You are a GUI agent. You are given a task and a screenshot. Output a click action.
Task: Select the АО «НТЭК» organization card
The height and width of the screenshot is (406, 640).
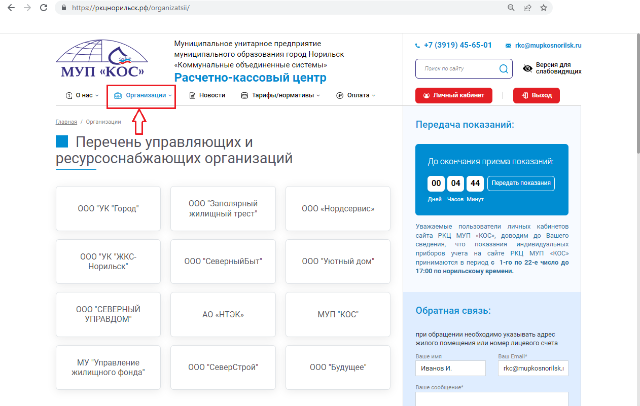point(223,313)
